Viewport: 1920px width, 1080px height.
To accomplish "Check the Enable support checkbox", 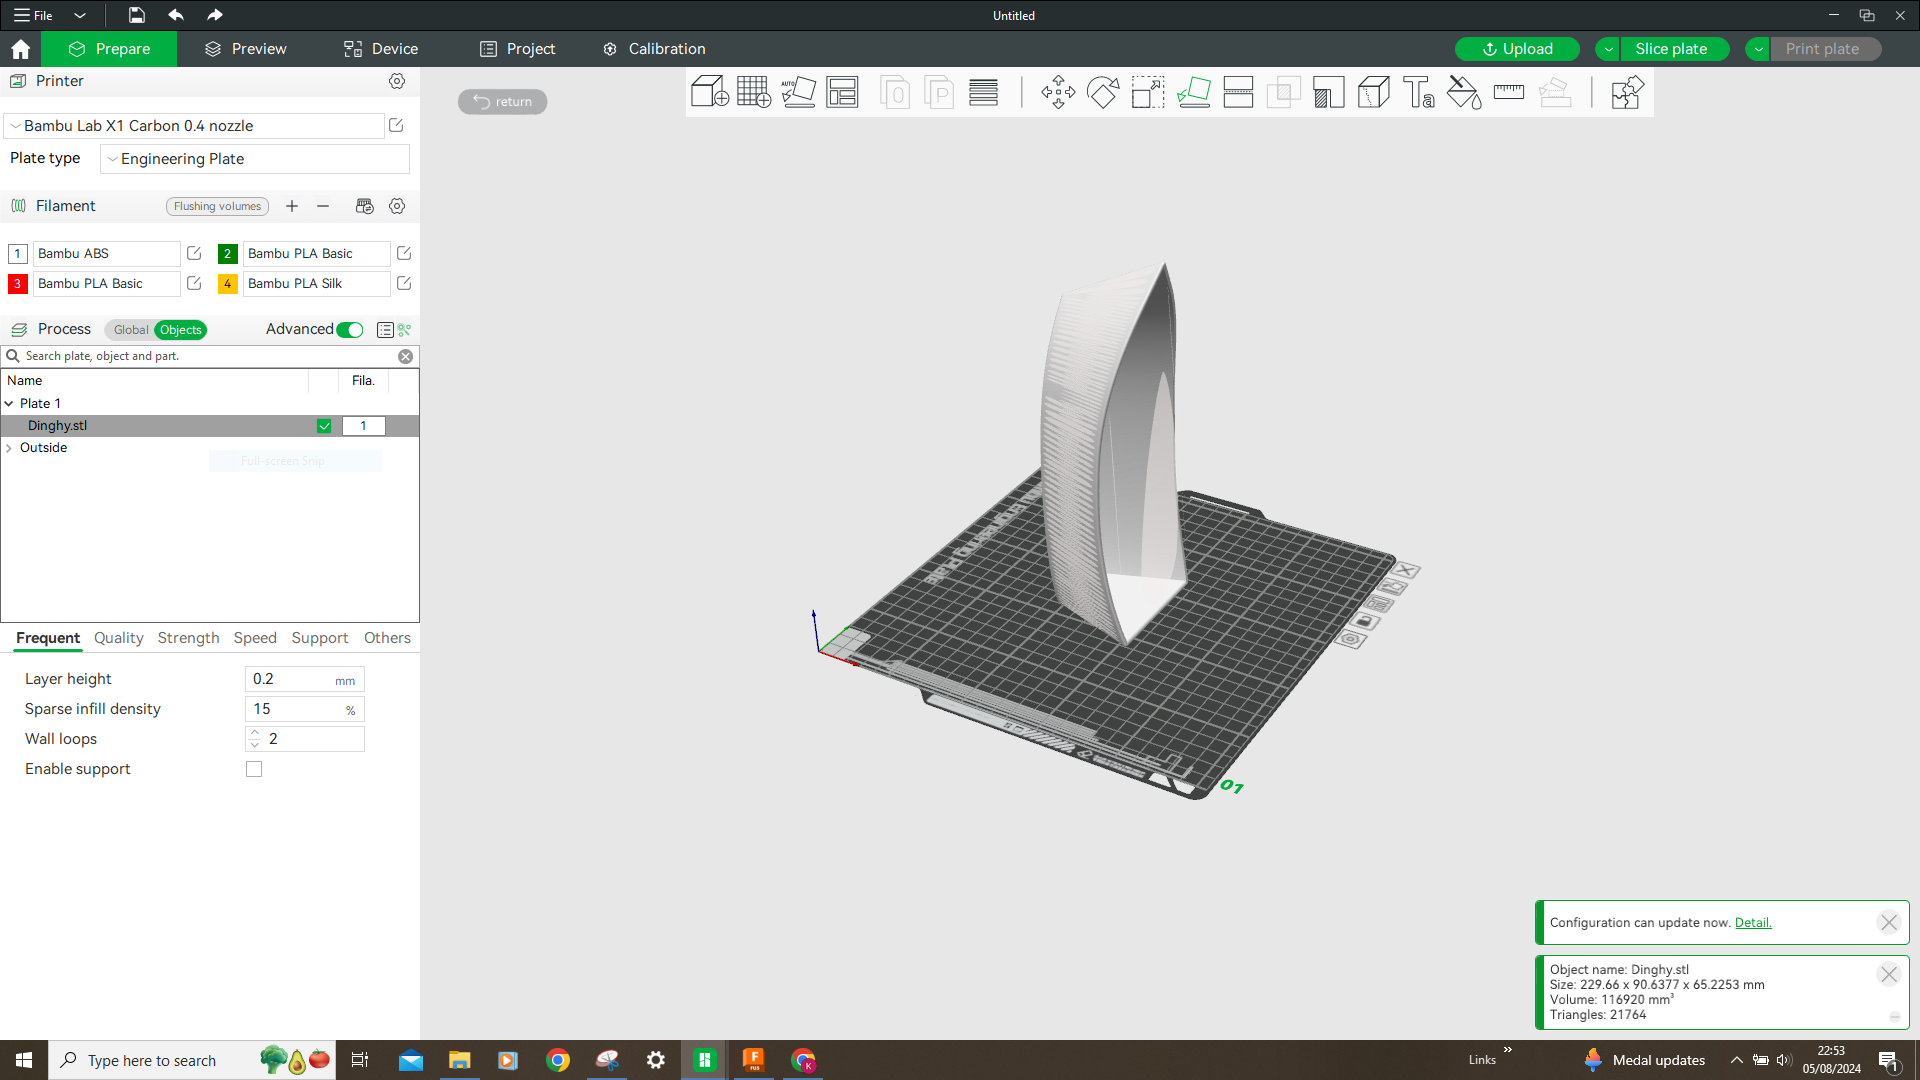I will click(254, 769).
